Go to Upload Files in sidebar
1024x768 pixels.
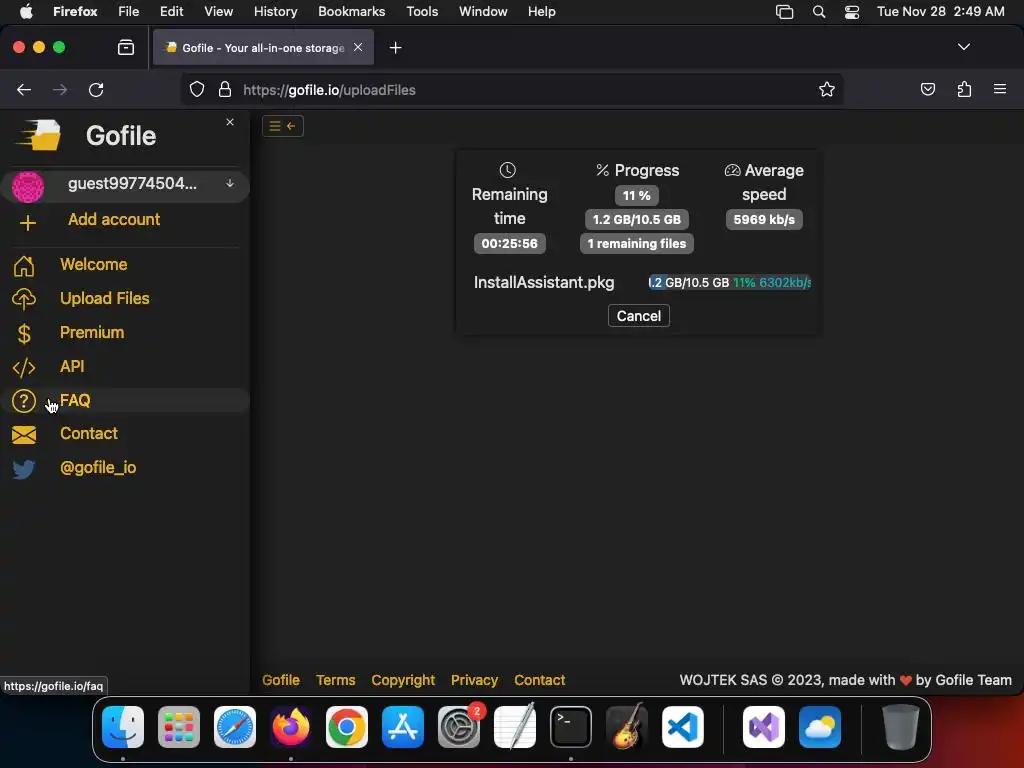[104, 298]
